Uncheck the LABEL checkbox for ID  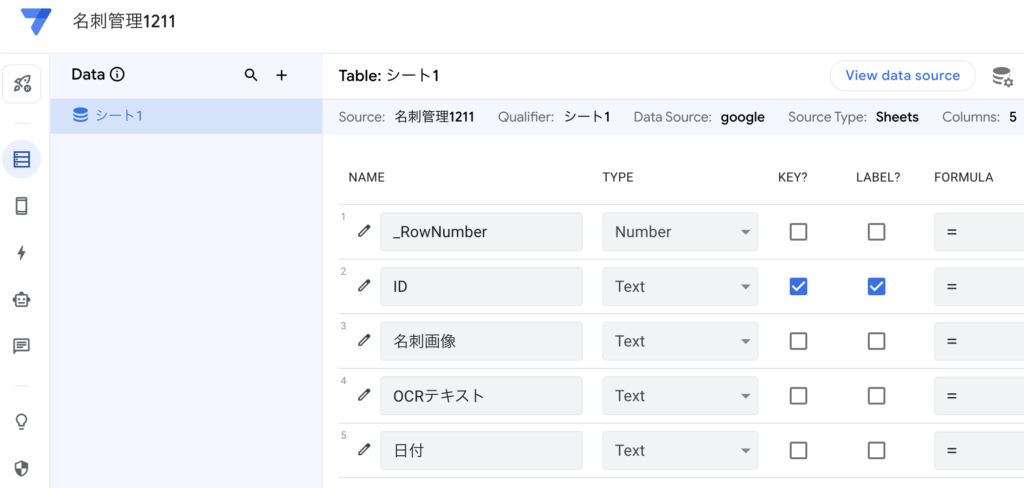pyautogui.click(x=876, y=286)
